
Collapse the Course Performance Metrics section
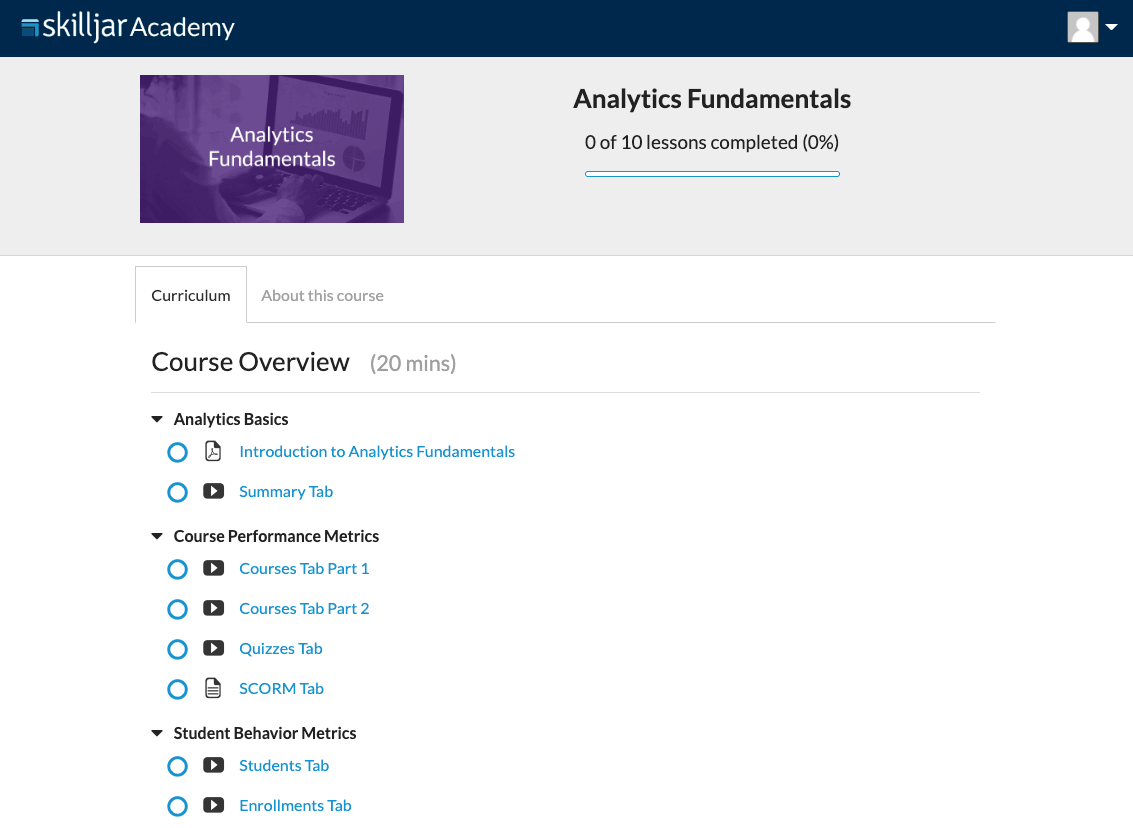click(x=157, y=537)
